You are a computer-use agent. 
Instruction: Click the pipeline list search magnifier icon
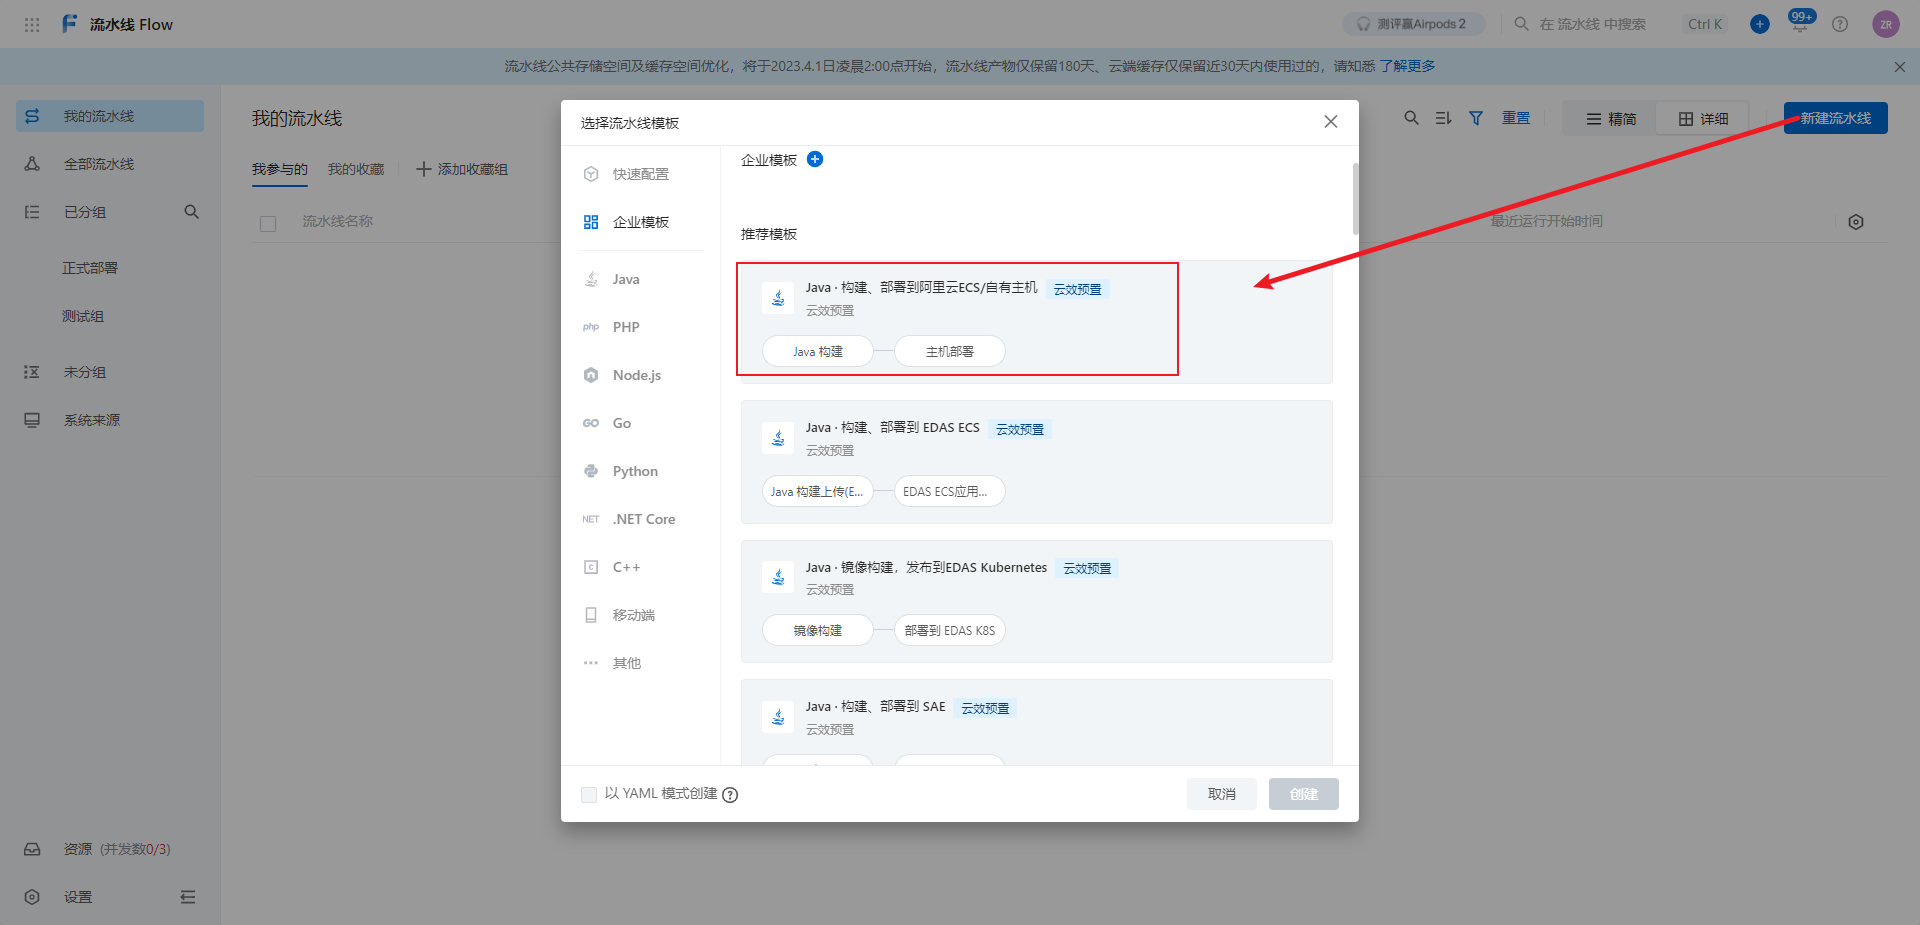coord(1411,118)
